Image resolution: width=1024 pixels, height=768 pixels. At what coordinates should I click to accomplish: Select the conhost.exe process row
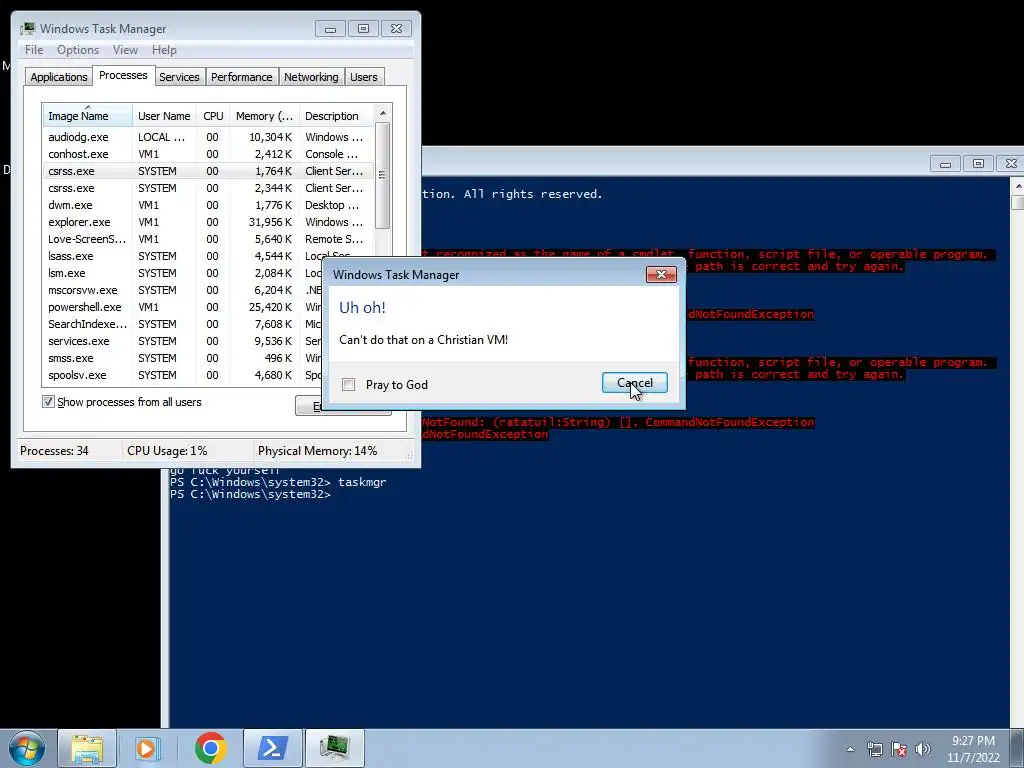point(208,154)
